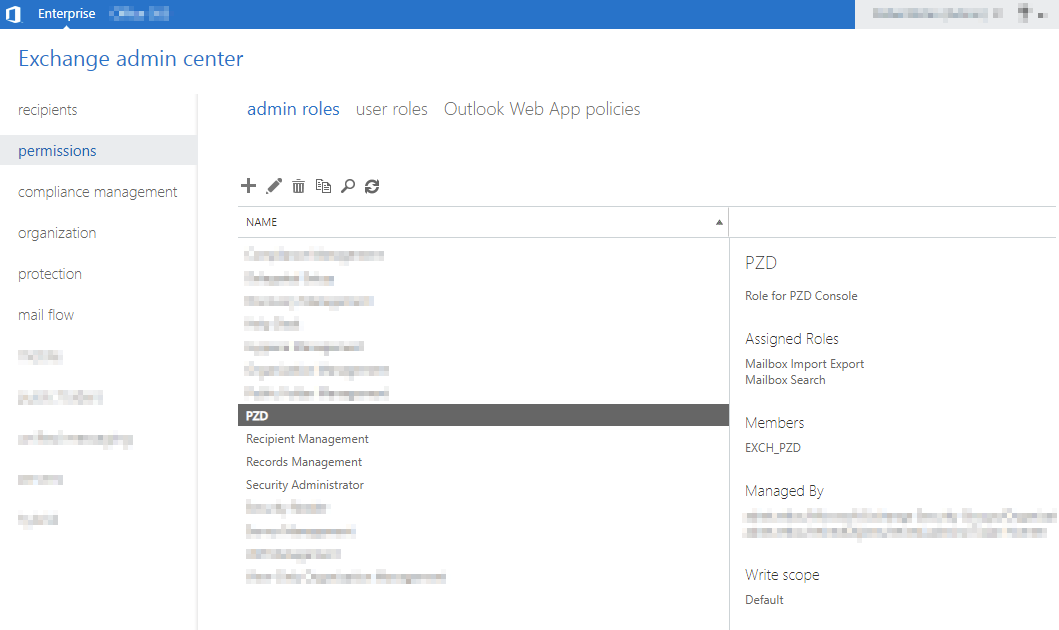The image size is (1059, 630).
Task: Open the mail flow section
Action: click(46, 315)
